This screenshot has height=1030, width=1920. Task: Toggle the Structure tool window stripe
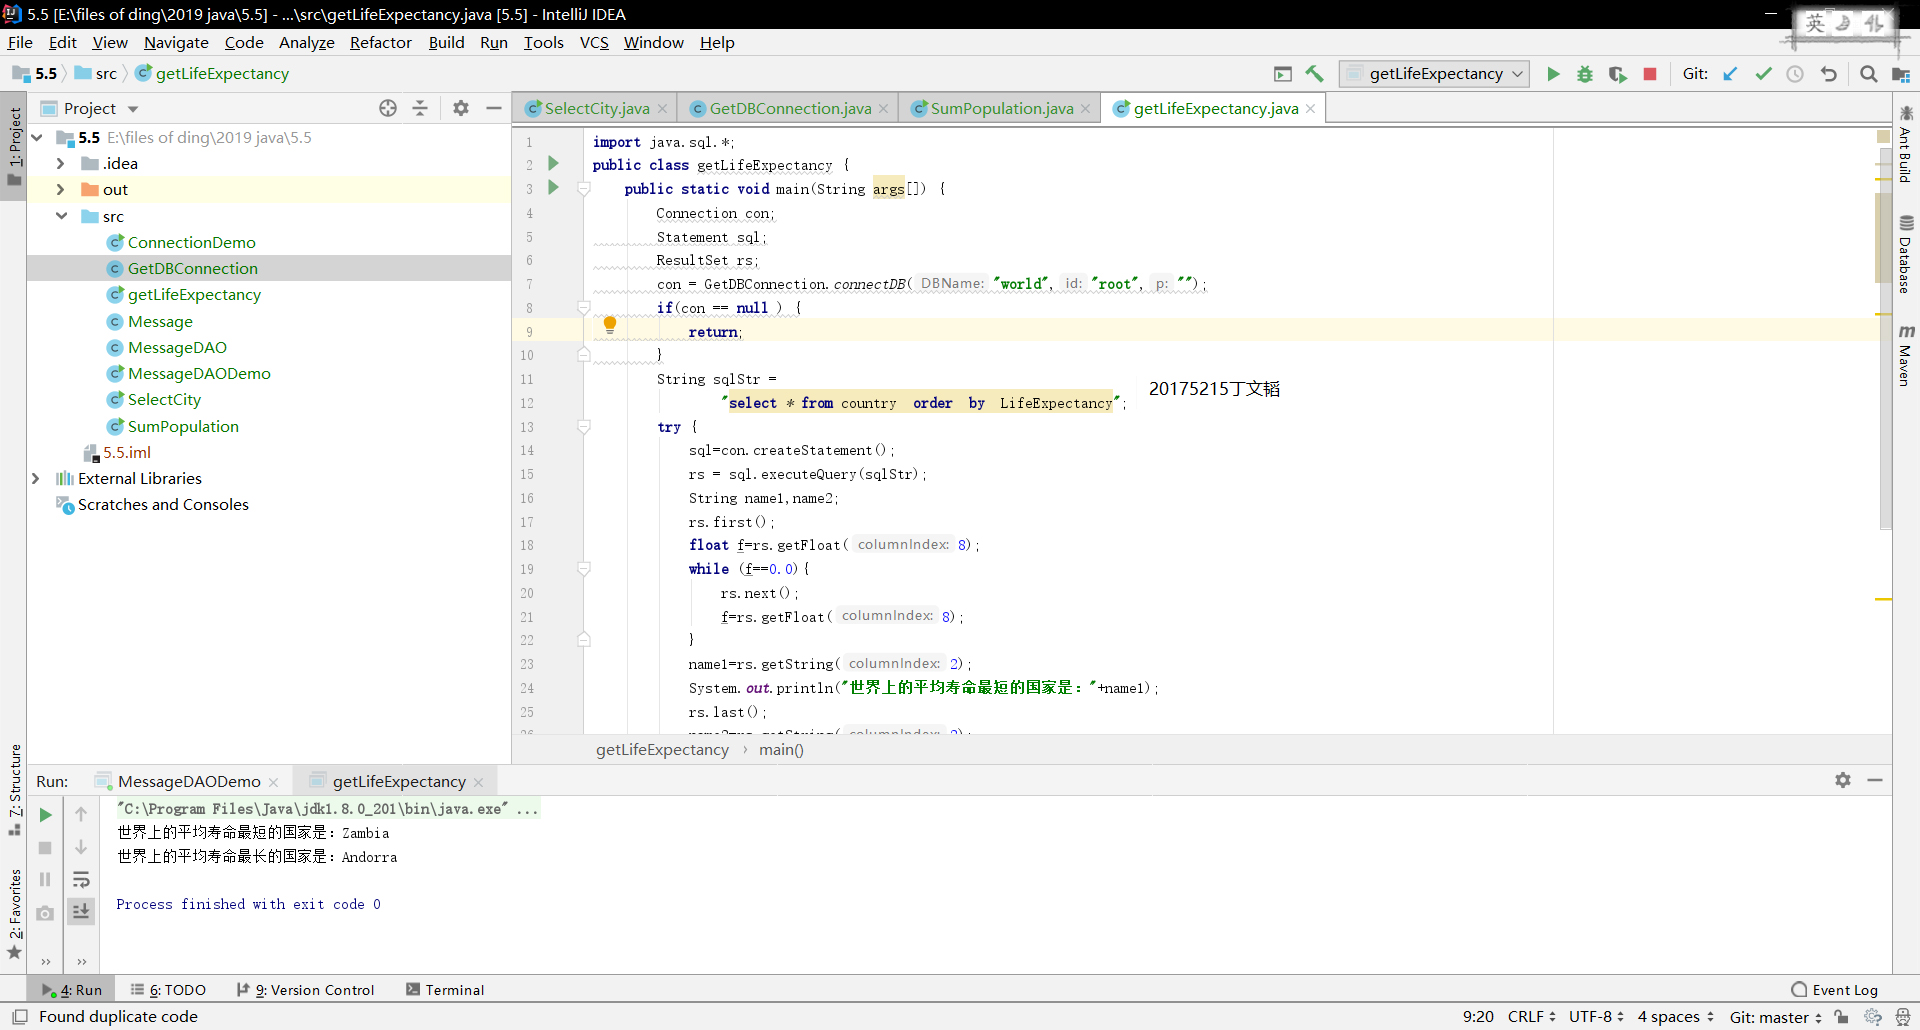[x=14, y=790]
